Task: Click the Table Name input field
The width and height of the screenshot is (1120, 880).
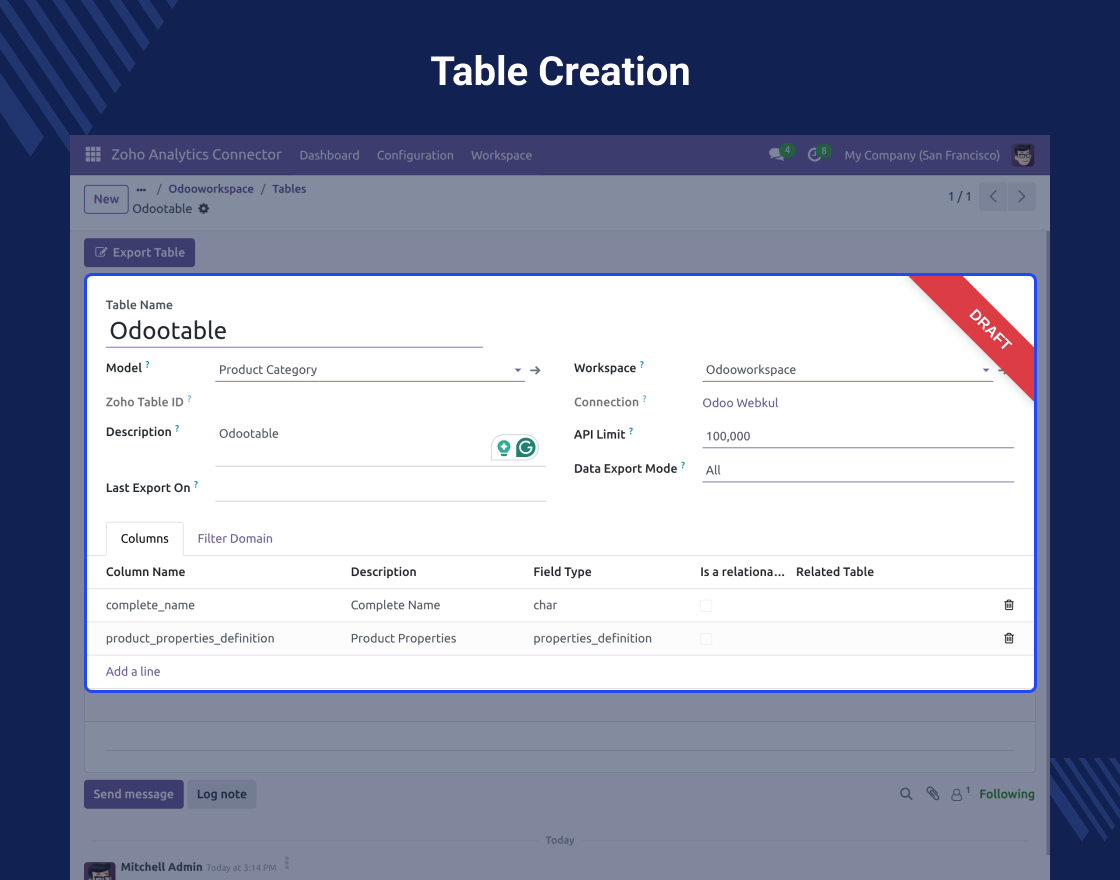Action: click(294, 331)
